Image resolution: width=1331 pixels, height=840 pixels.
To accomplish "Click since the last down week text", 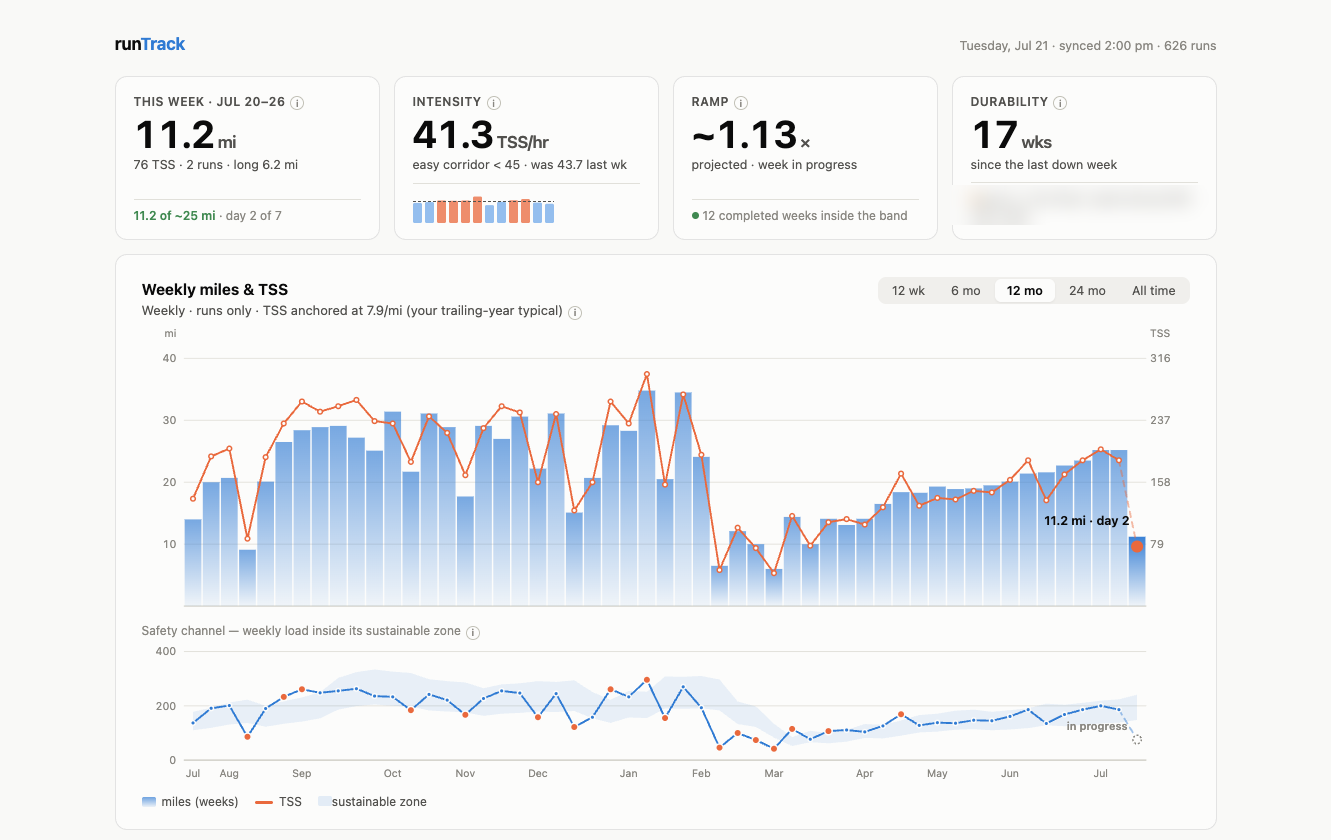I will pyautogui.click(x=1044, y=165).
